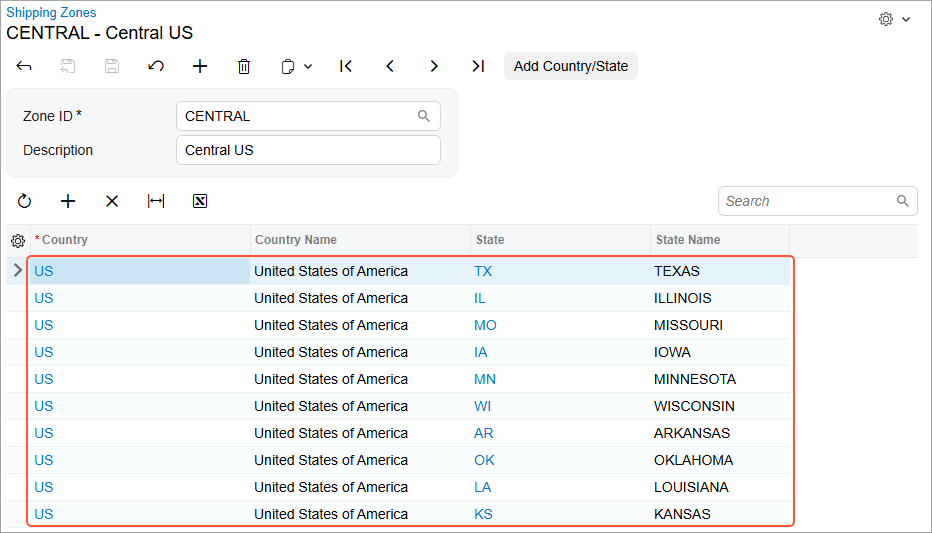The image size is (932, 533).
Task: Go to the next record
Action: [434, 66]
